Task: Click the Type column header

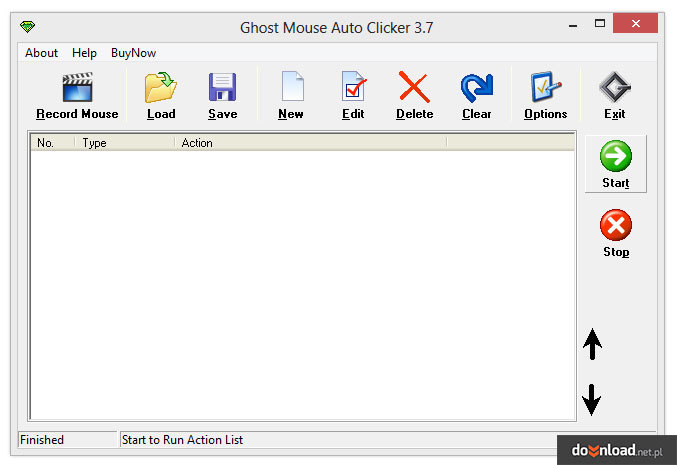Action: [x=124, y=142]
